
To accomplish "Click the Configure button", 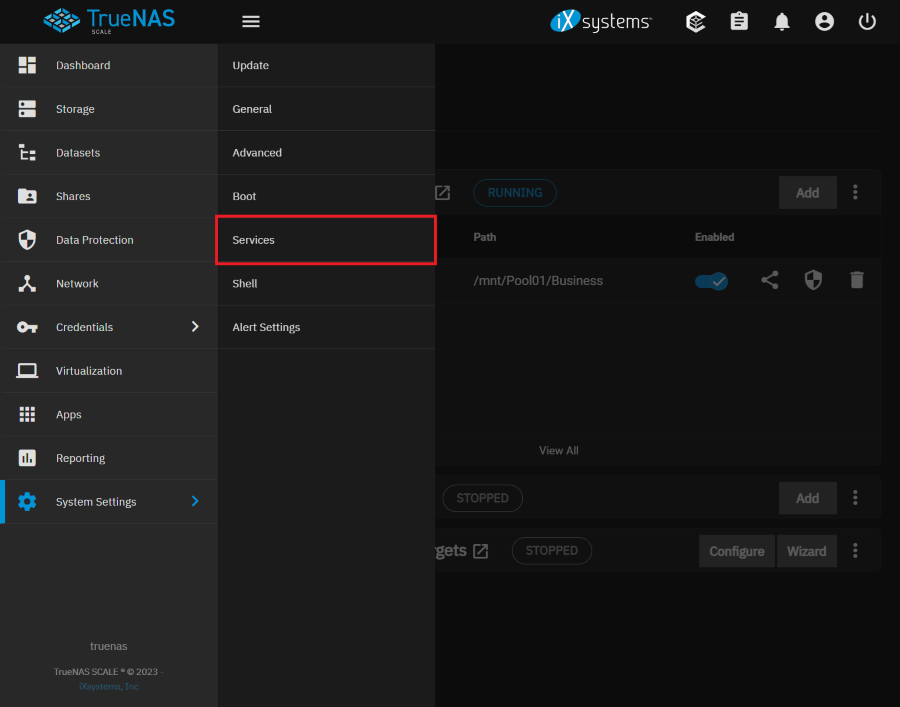I will pyautogui.click(x=736, y=551).
